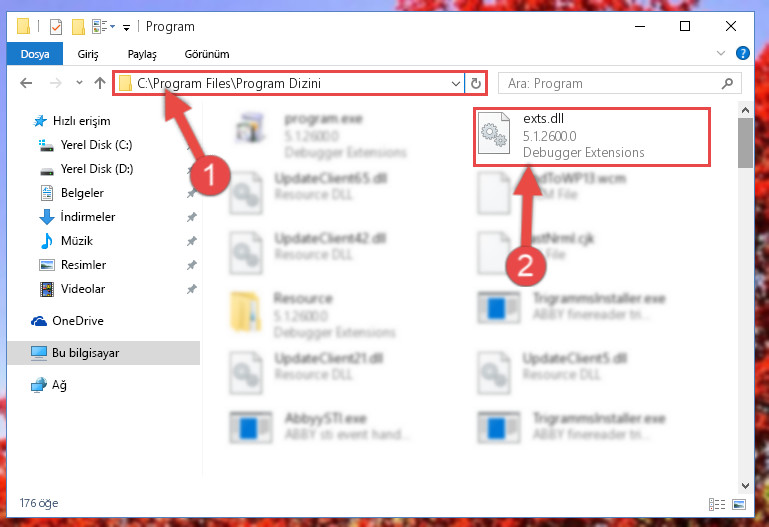Open the Dosya menu tab

point(35,54)
